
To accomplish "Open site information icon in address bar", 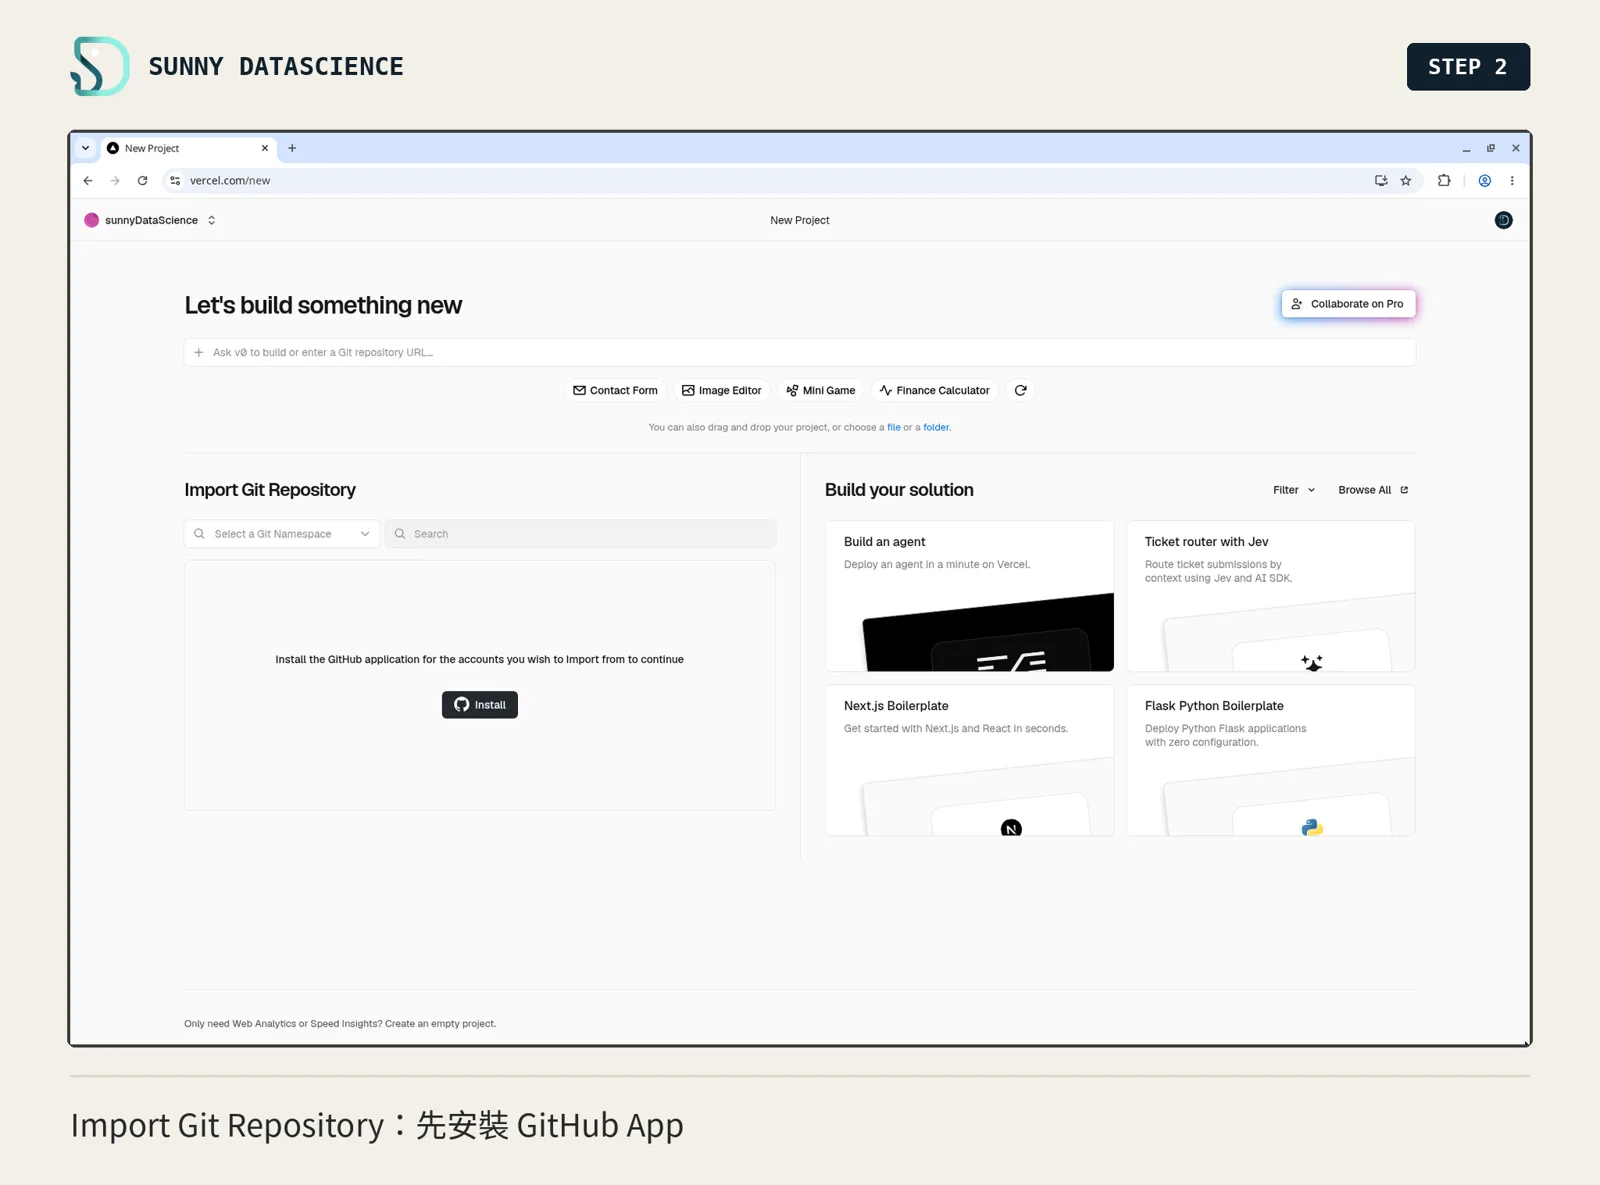I will 175,181.
